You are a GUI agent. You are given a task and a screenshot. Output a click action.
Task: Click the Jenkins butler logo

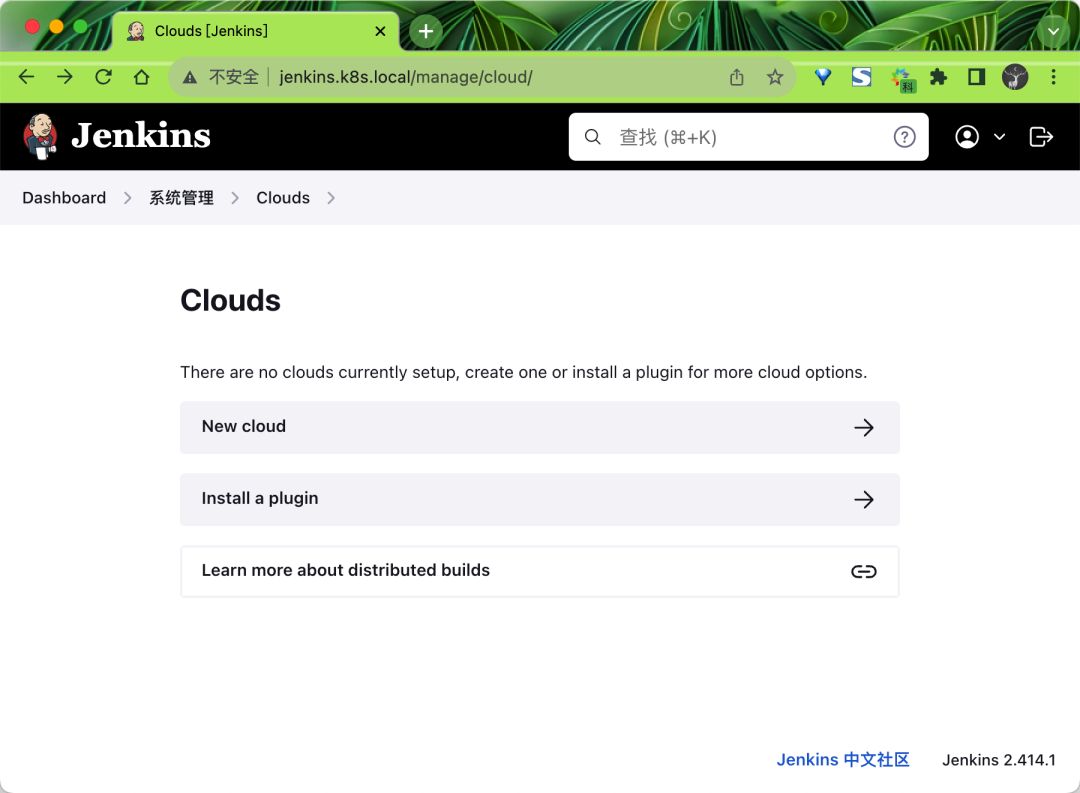click(40, 136)
